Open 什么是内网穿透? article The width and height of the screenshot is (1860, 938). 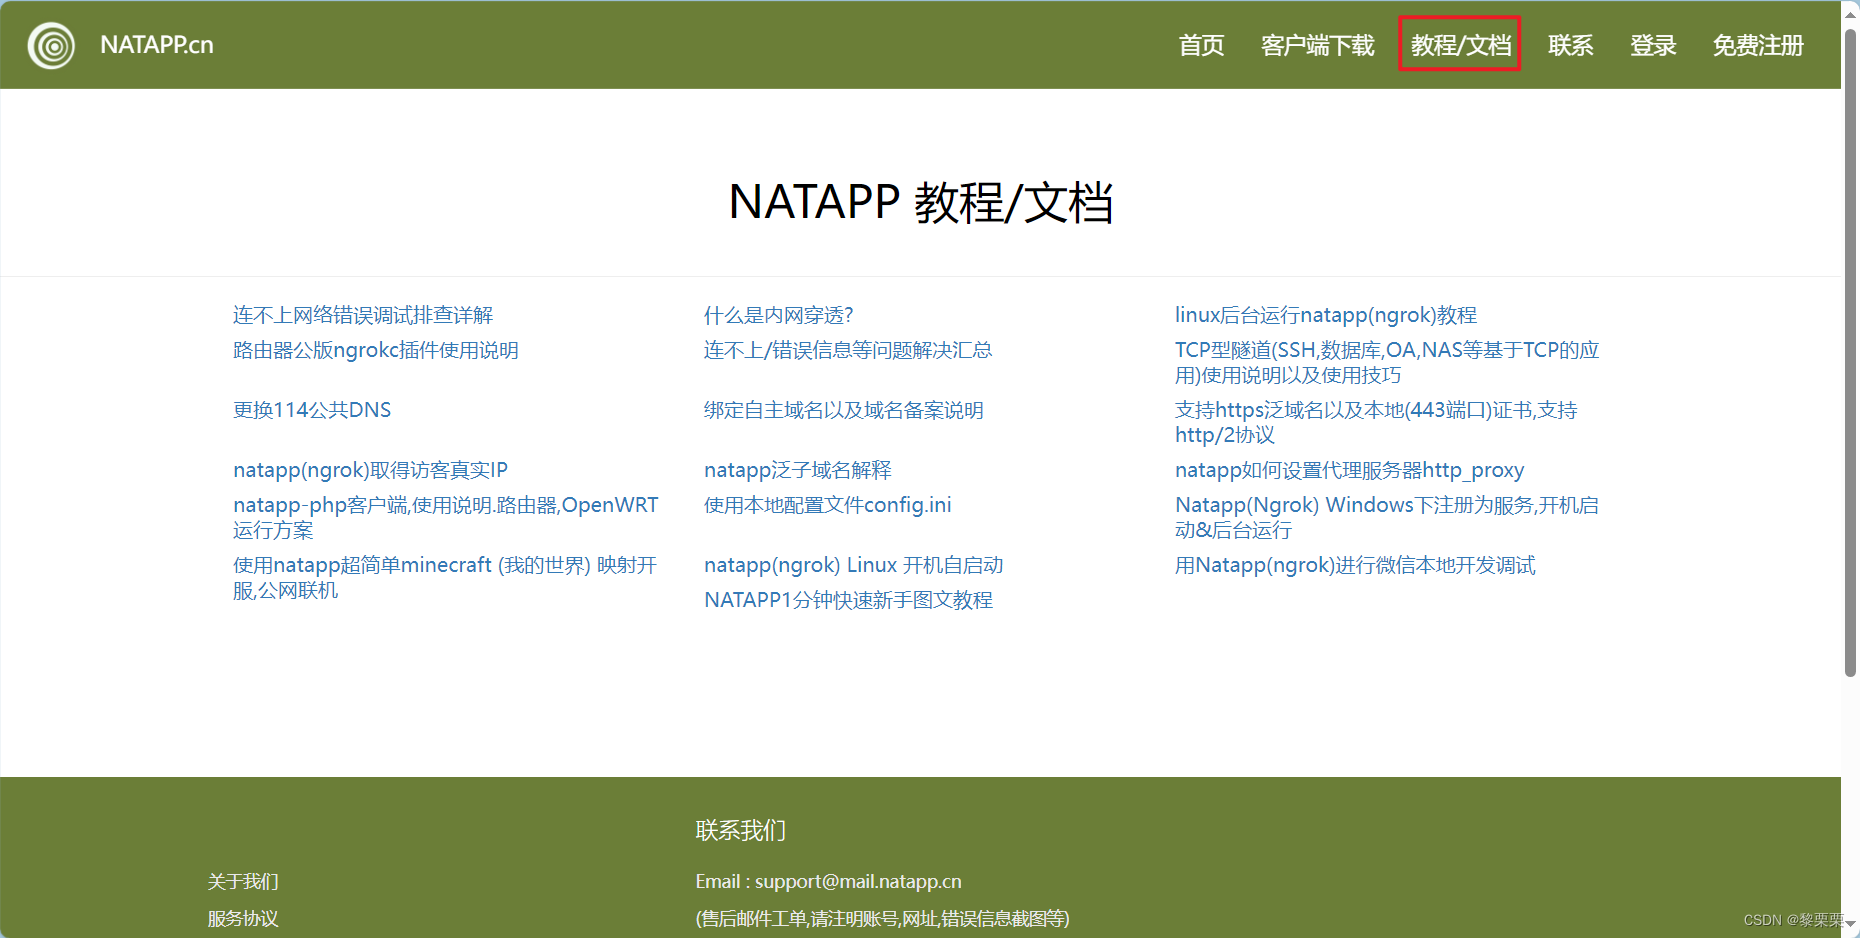pos(779,315)
